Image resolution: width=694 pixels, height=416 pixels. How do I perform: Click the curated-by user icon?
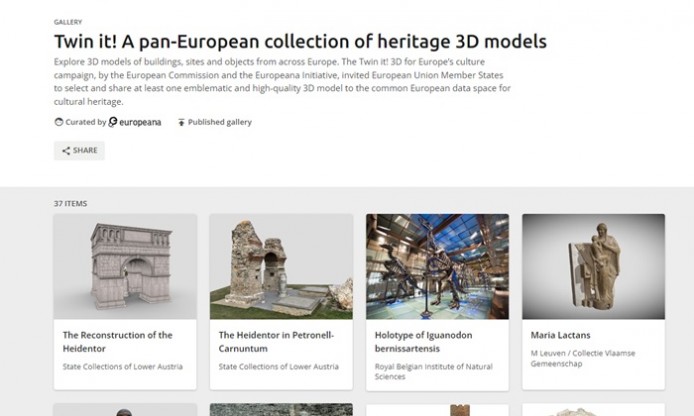point(58,122)
